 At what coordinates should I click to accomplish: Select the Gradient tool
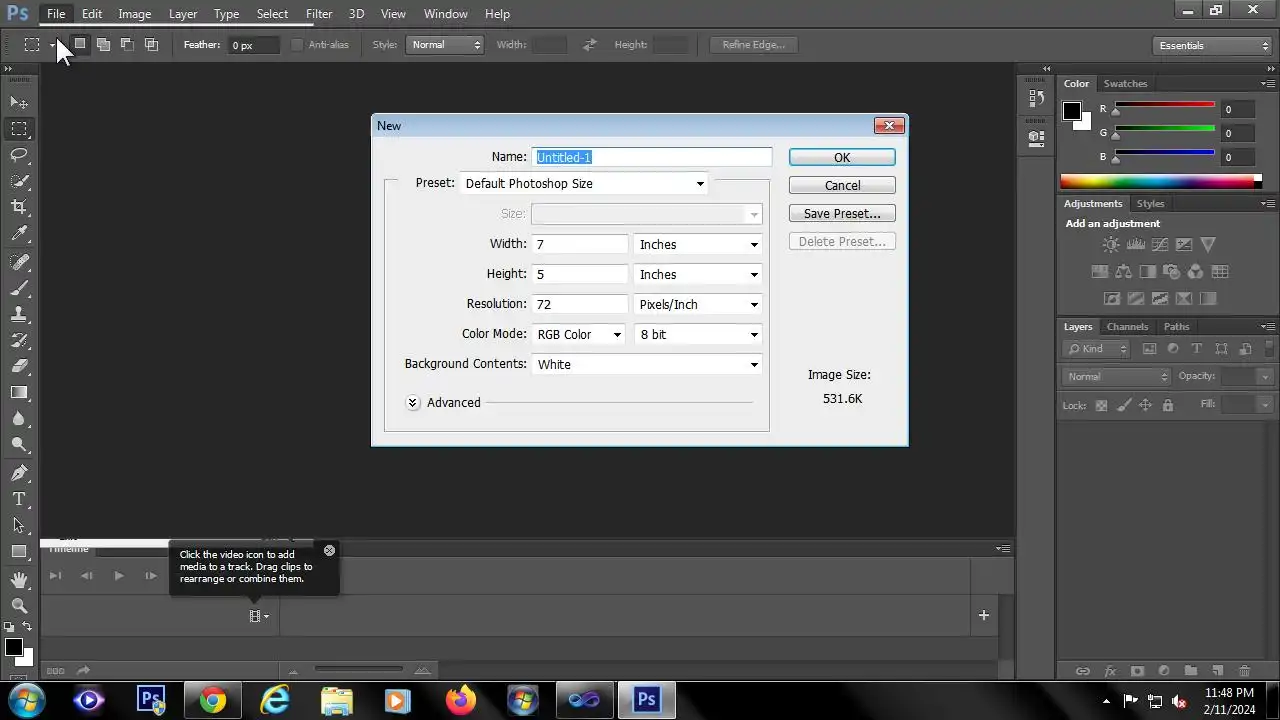coord(19,392)
